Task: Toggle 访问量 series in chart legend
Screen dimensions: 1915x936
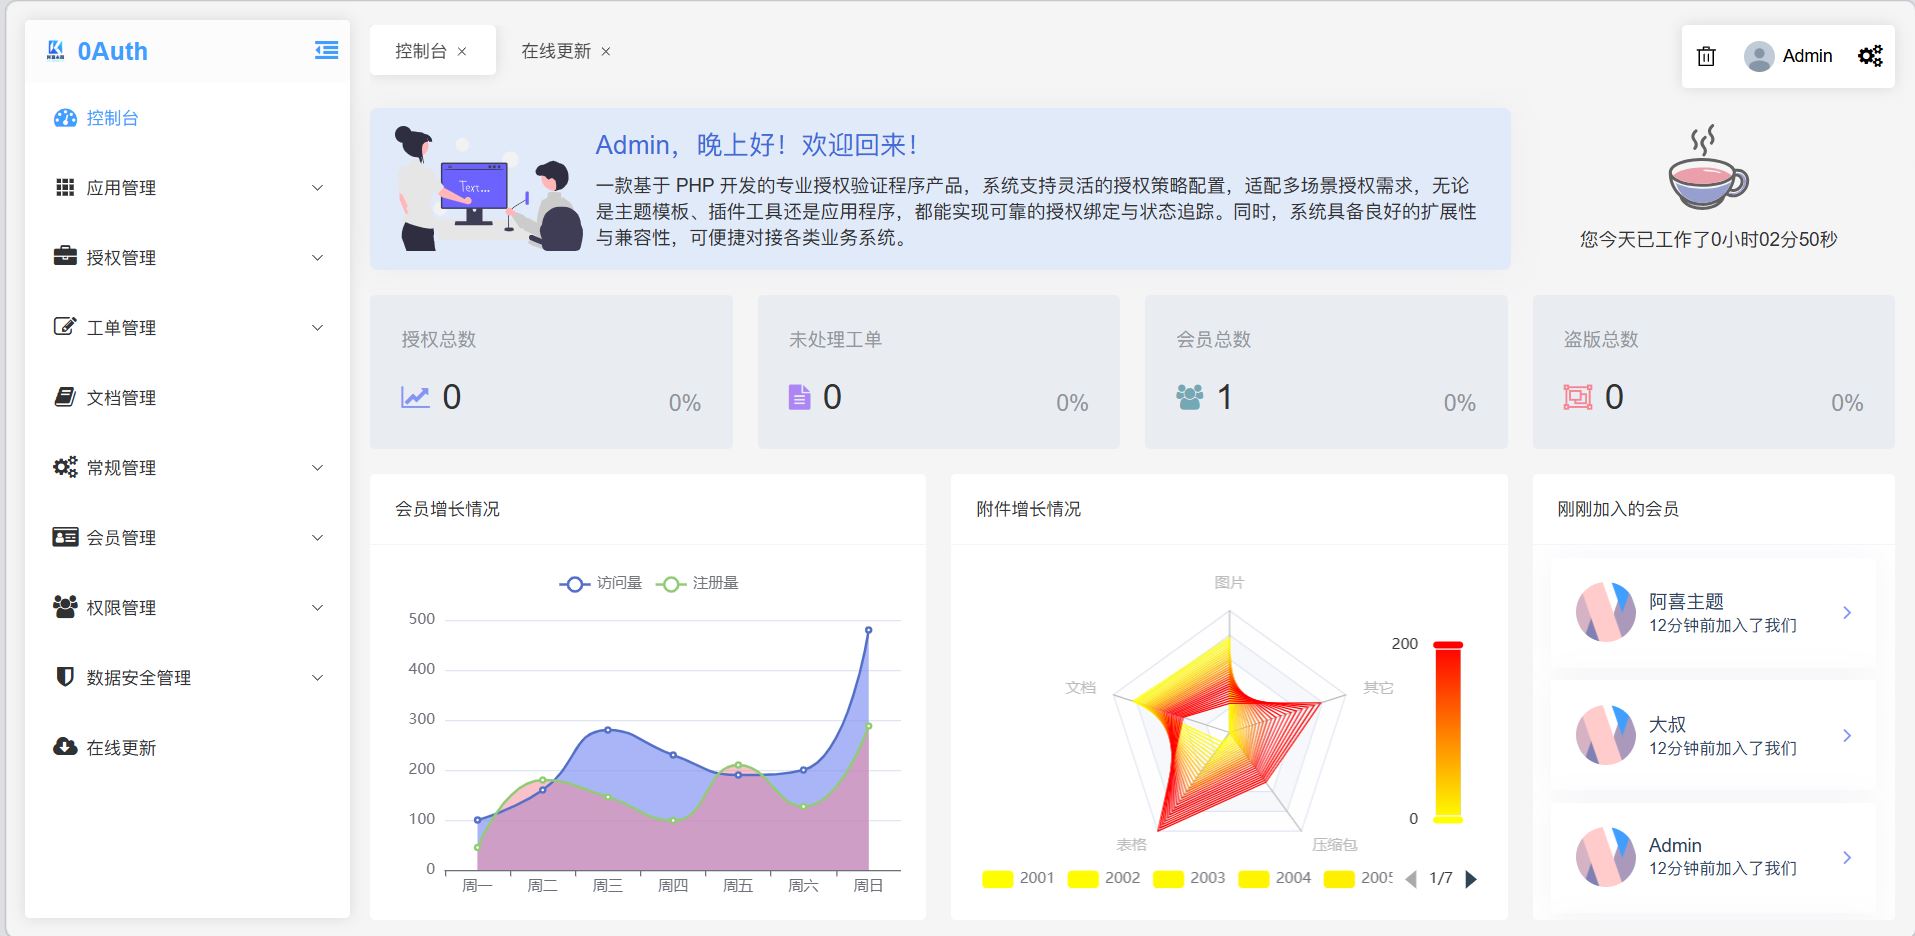Action: tap(600, 583)
